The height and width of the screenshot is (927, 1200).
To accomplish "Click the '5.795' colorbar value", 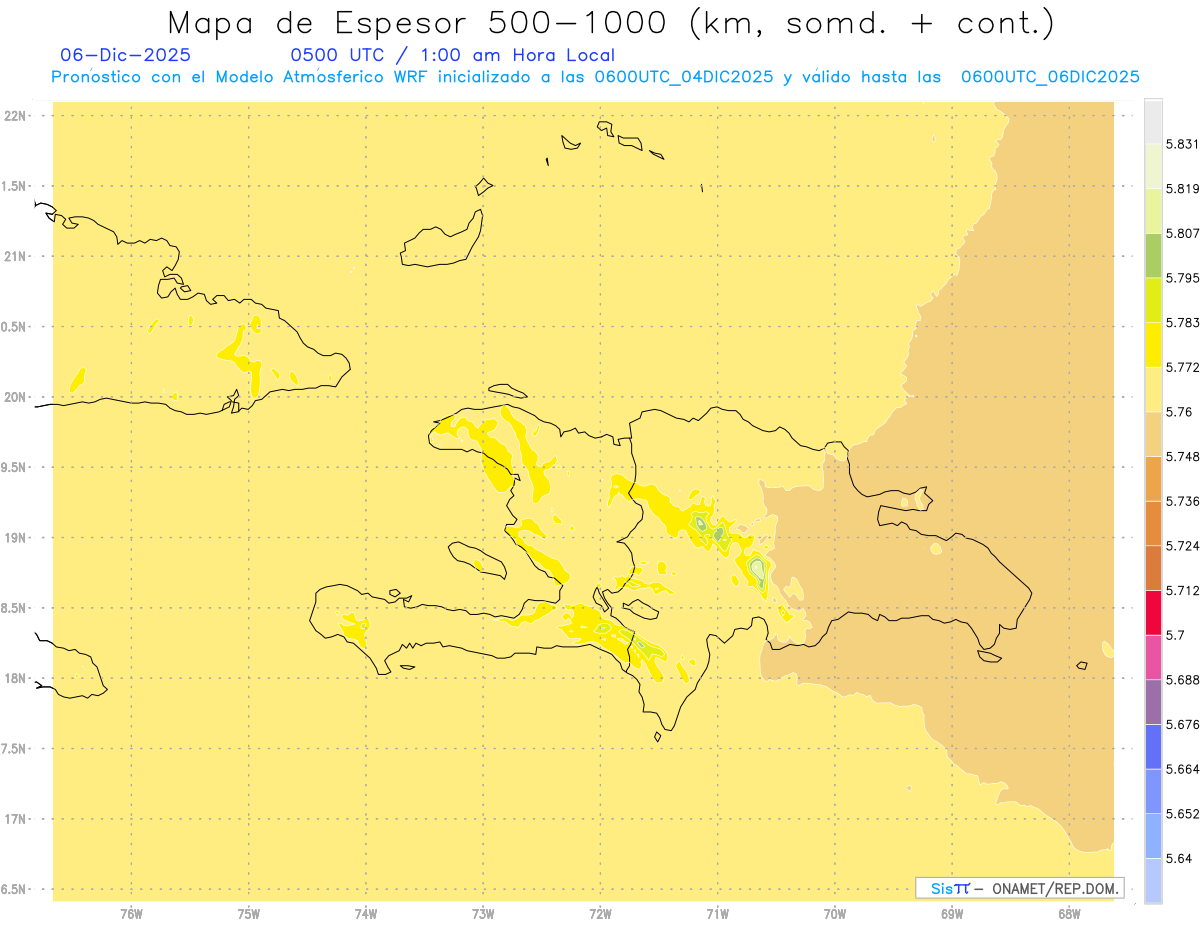I will [1182, 278].
